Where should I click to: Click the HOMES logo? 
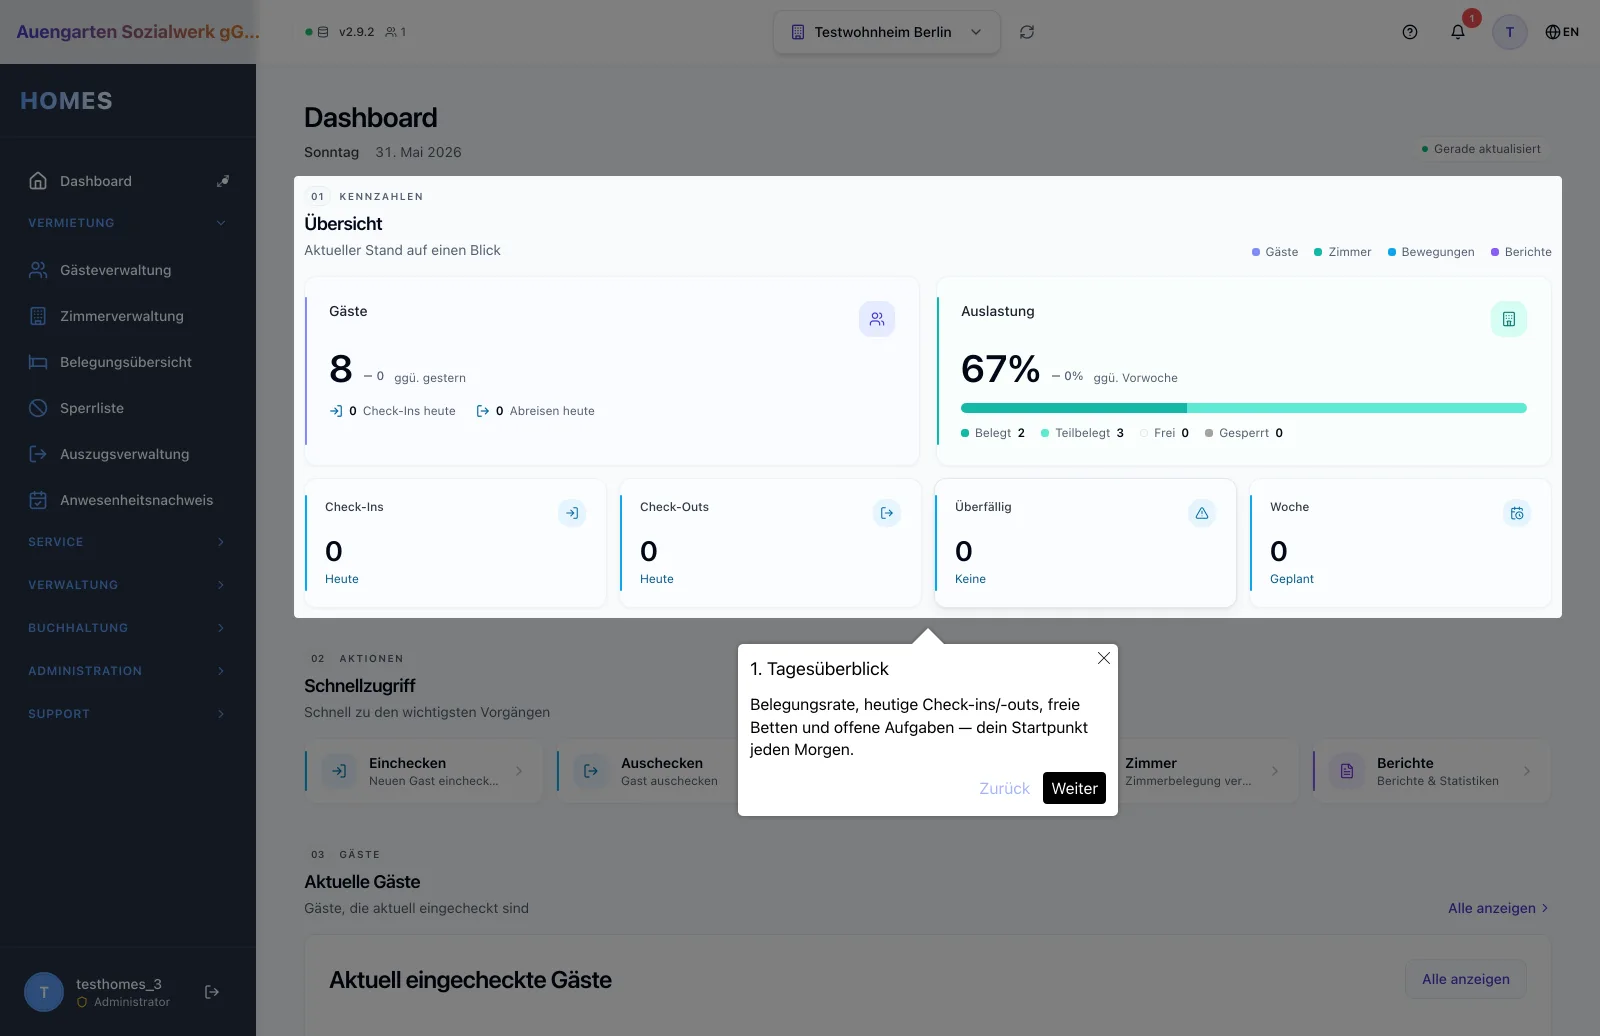[x=66, y=101]
